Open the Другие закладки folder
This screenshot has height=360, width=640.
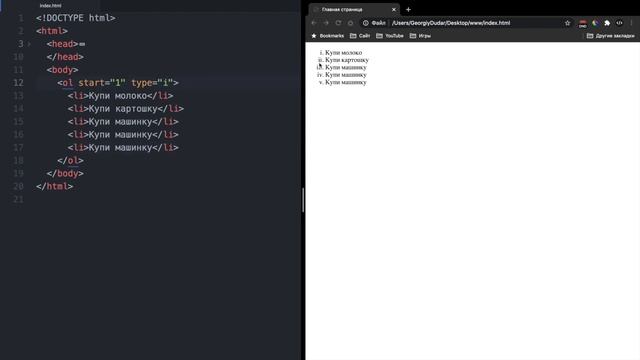[611, 36]
